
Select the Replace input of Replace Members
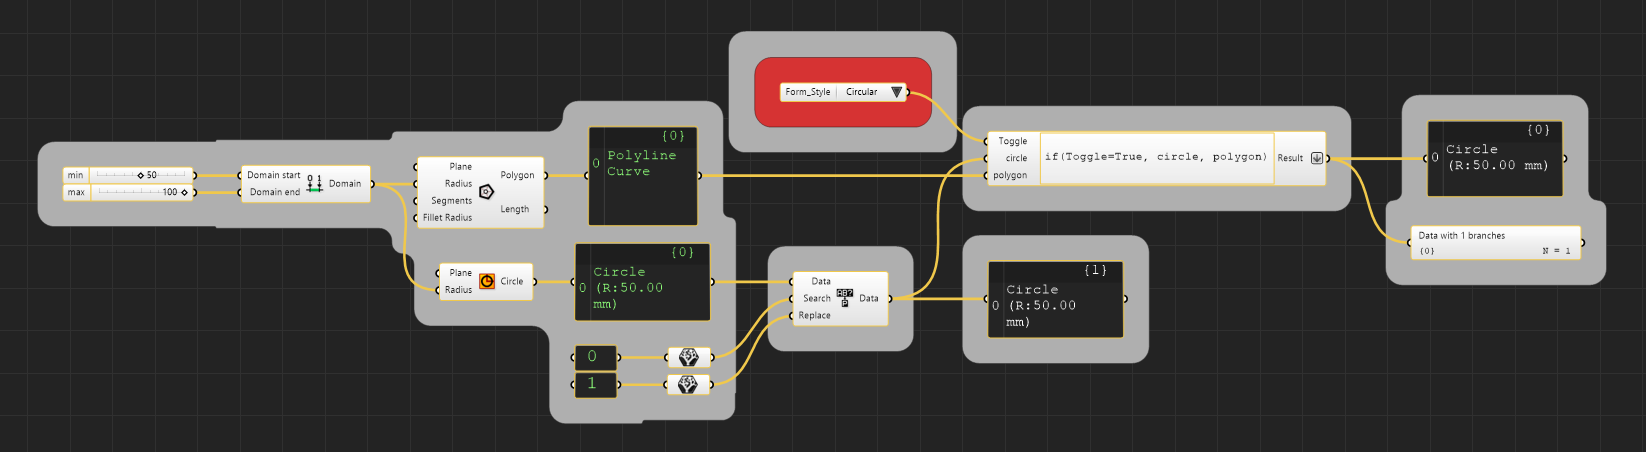[814, 316]
